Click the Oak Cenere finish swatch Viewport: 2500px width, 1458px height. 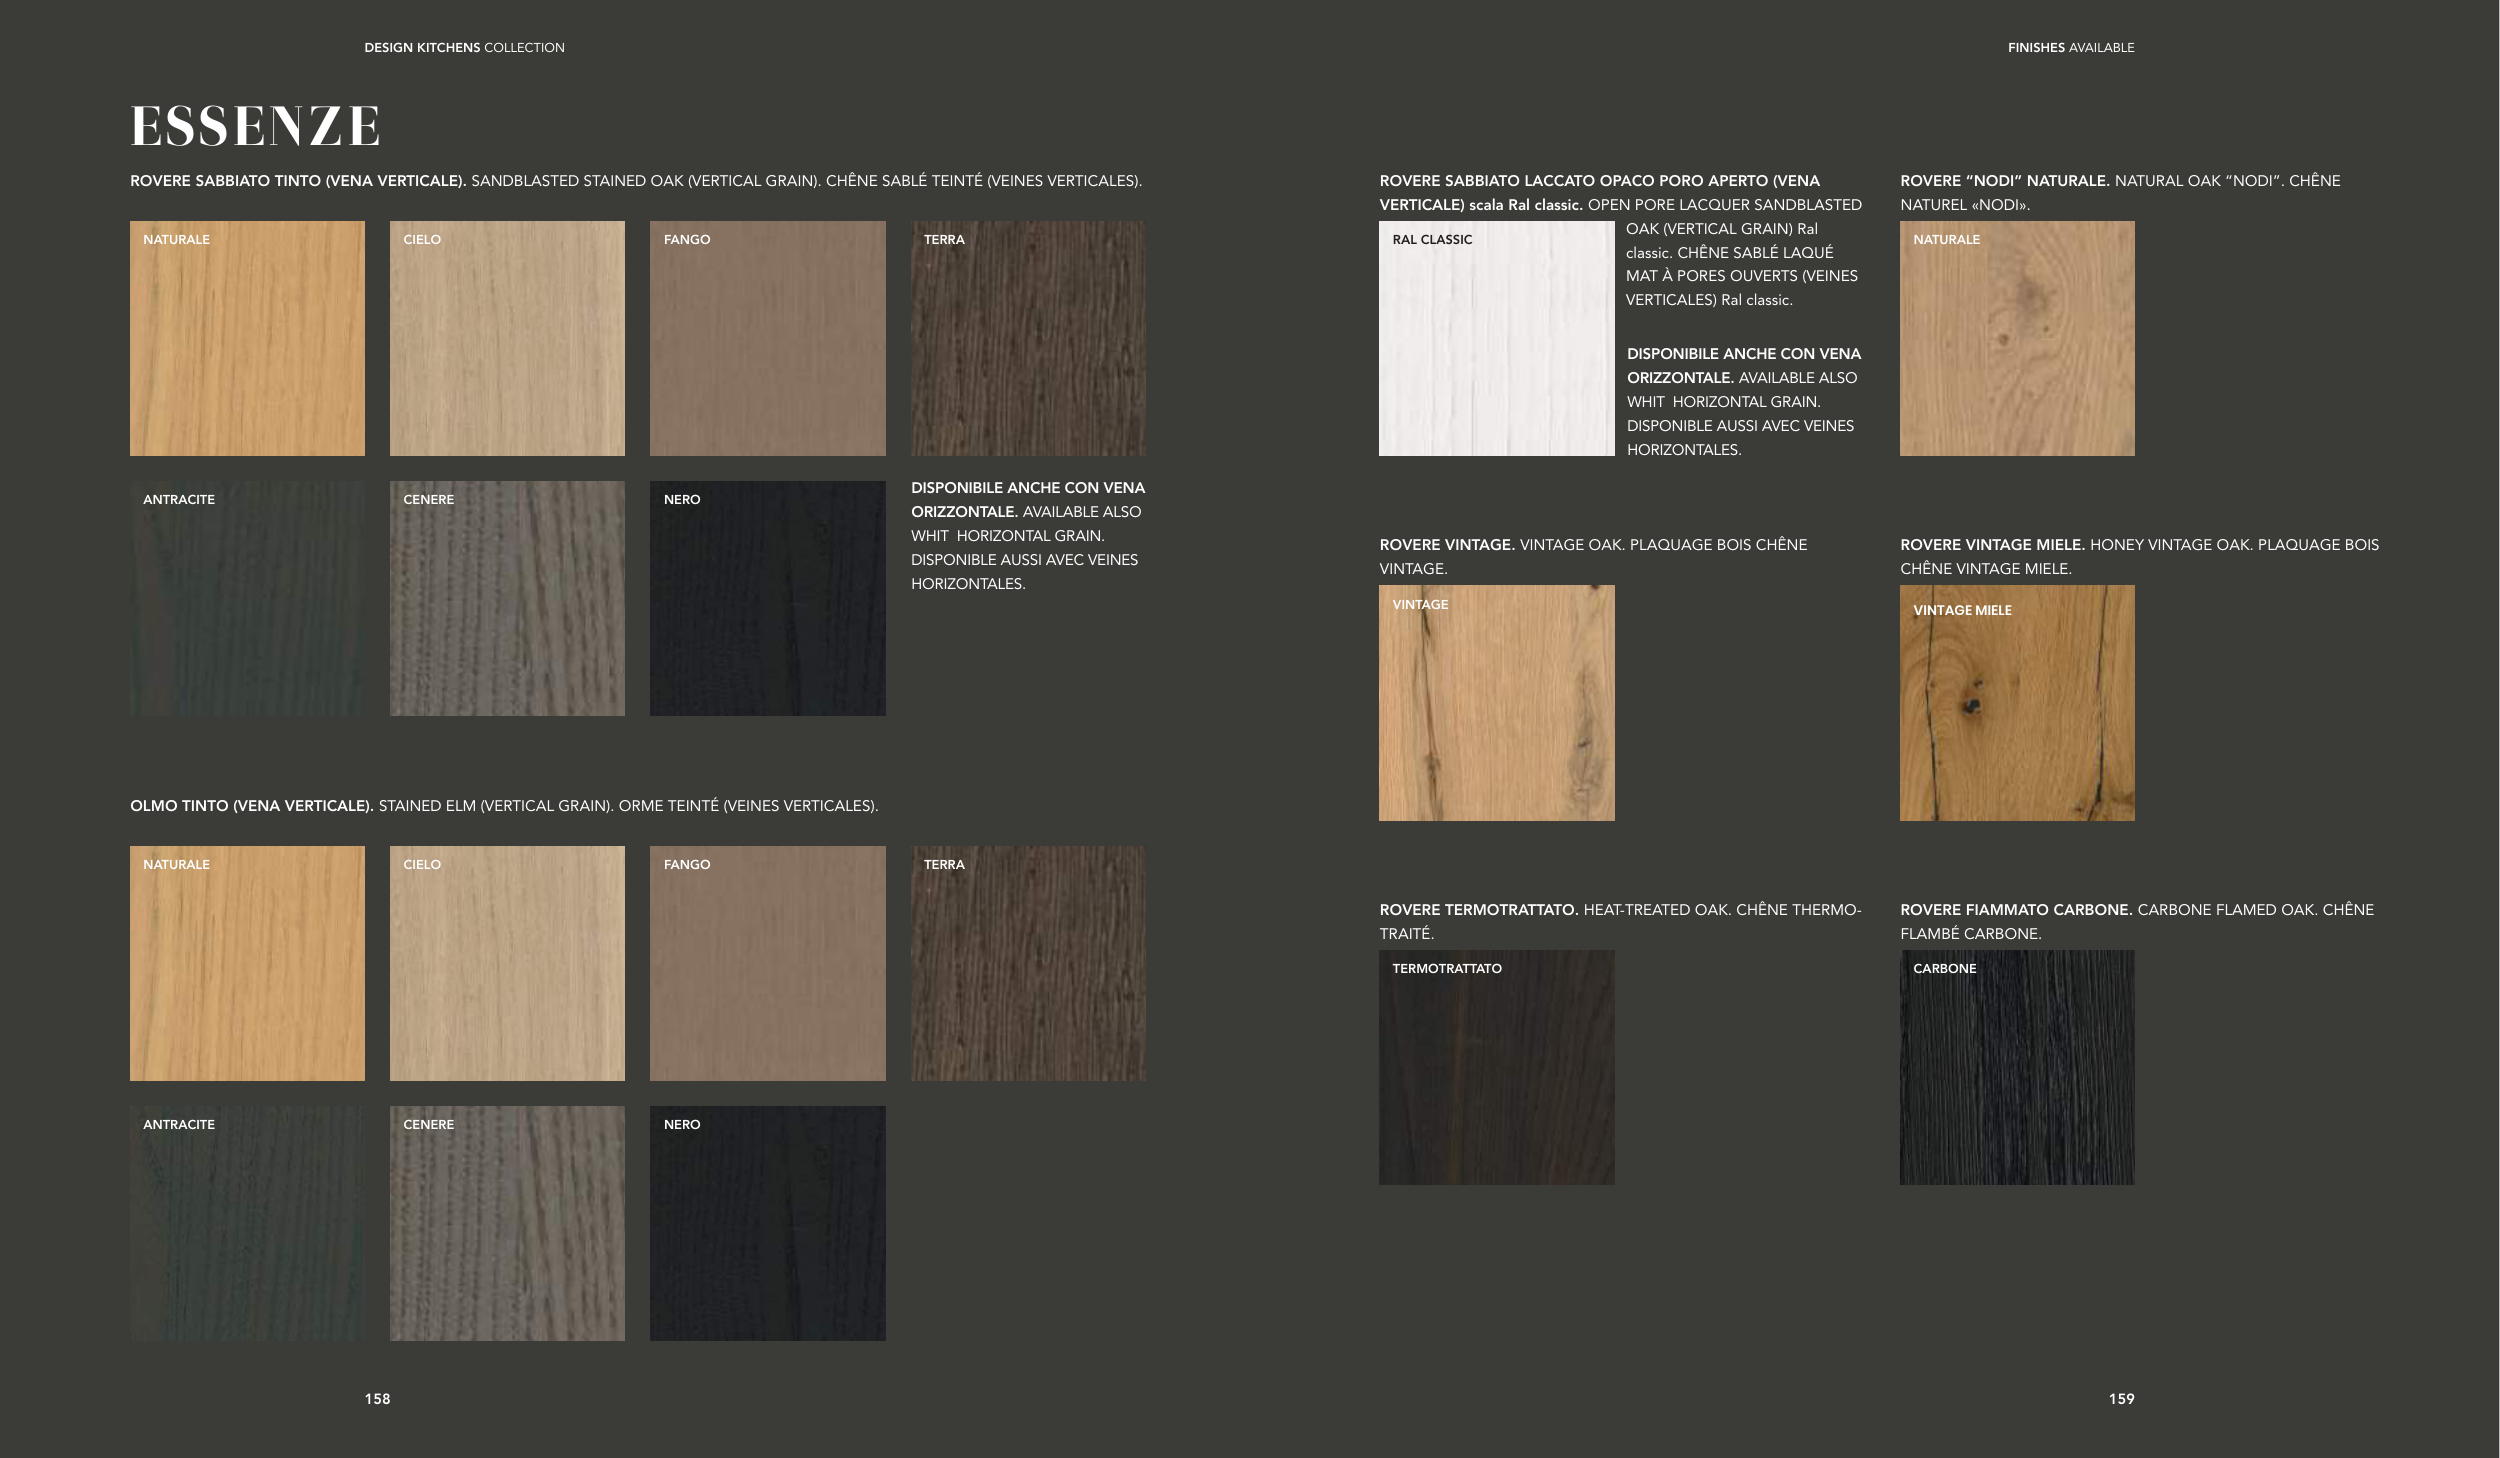tap(507, 598)
